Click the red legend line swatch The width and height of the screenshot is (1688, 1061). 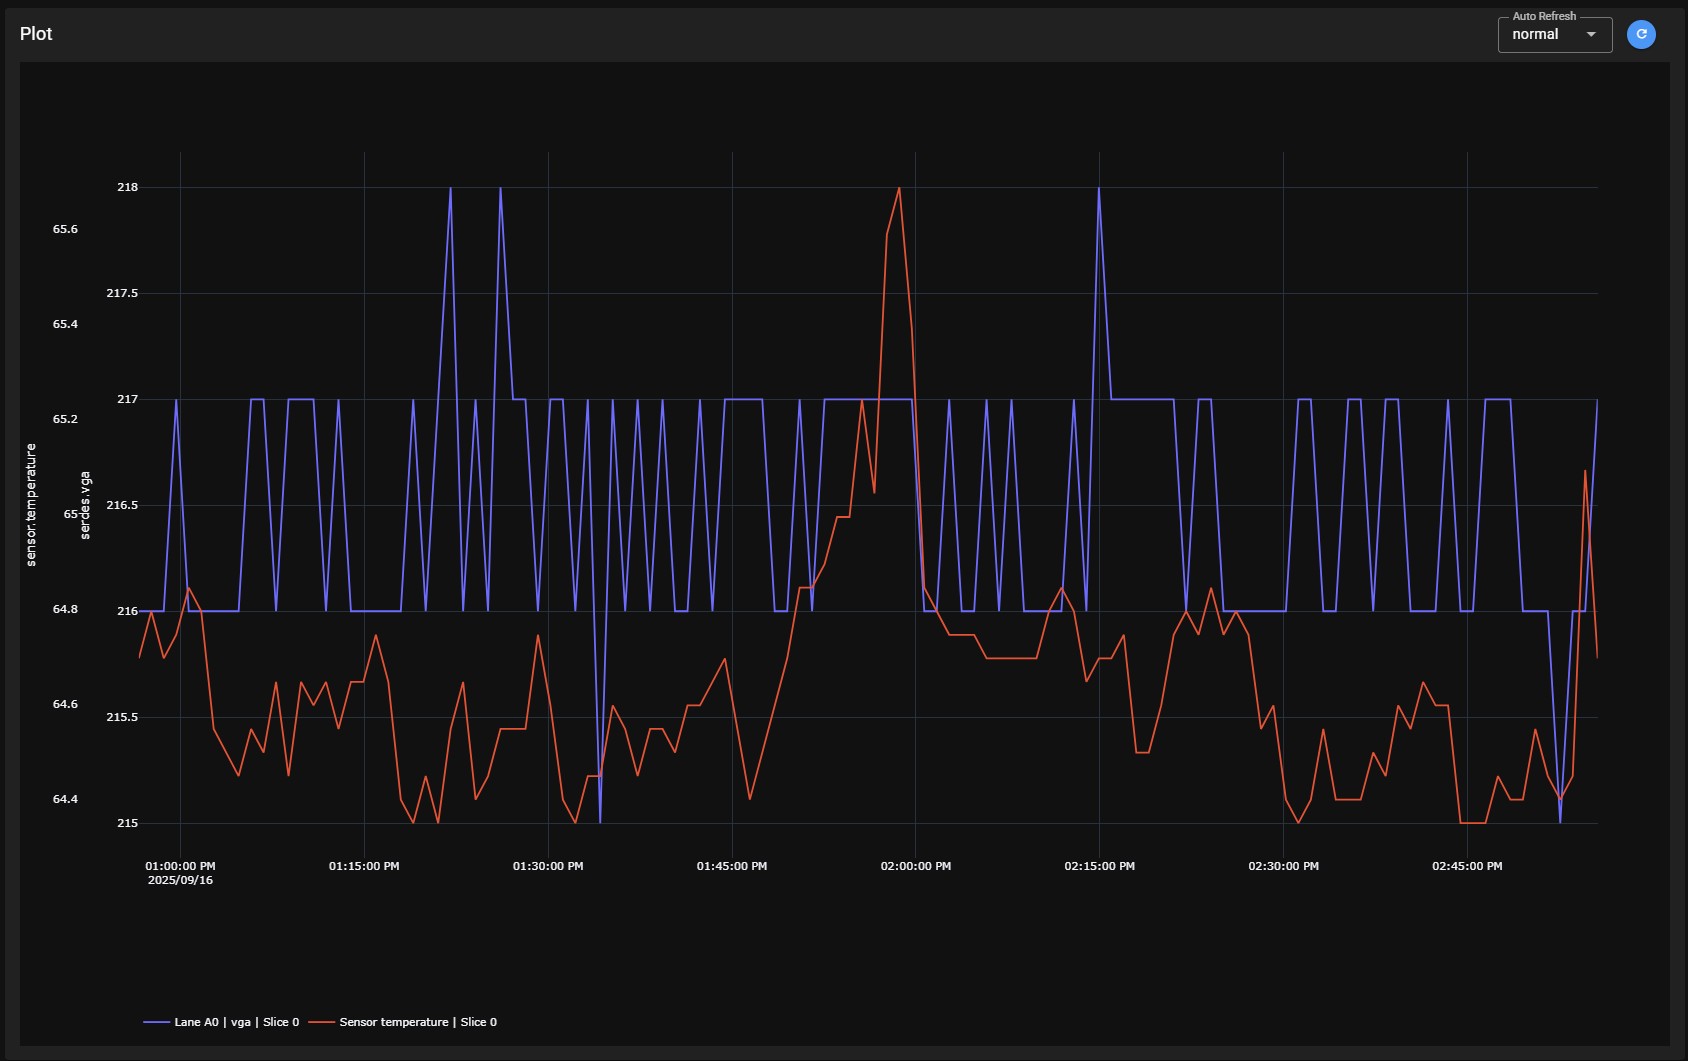[x=321, y=1022]
